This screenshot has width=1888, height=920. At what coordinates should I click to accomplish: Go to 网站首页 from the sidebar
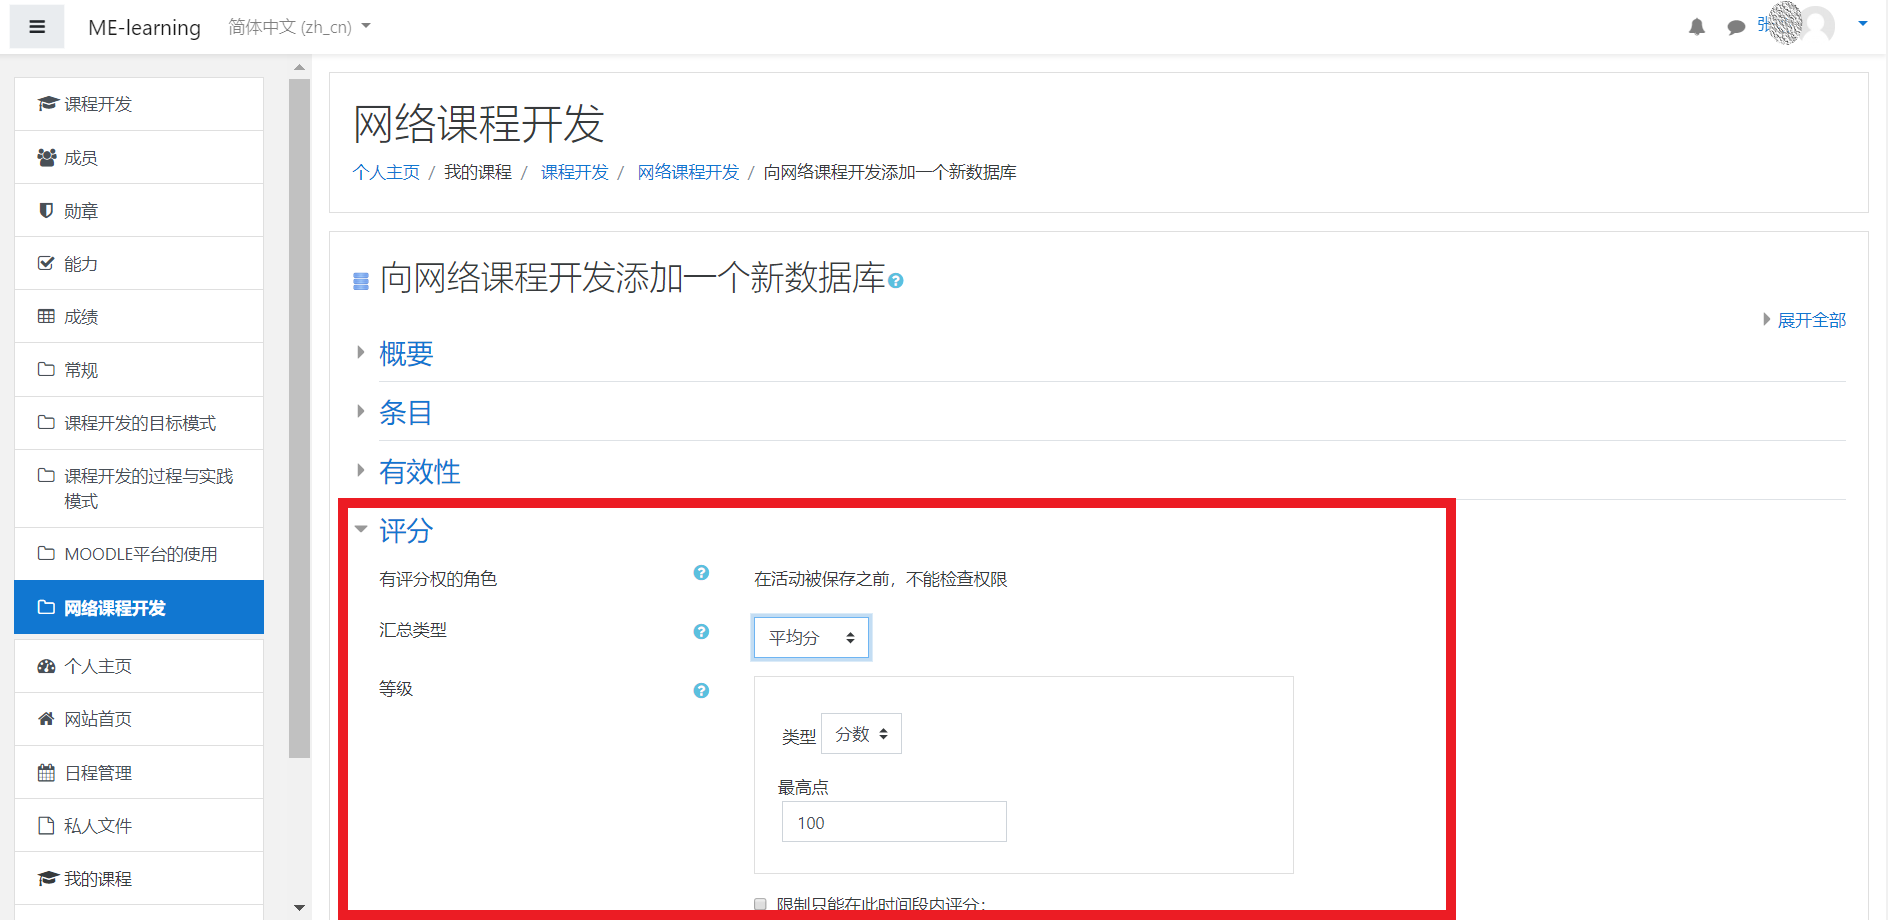[x=96, y=718]
